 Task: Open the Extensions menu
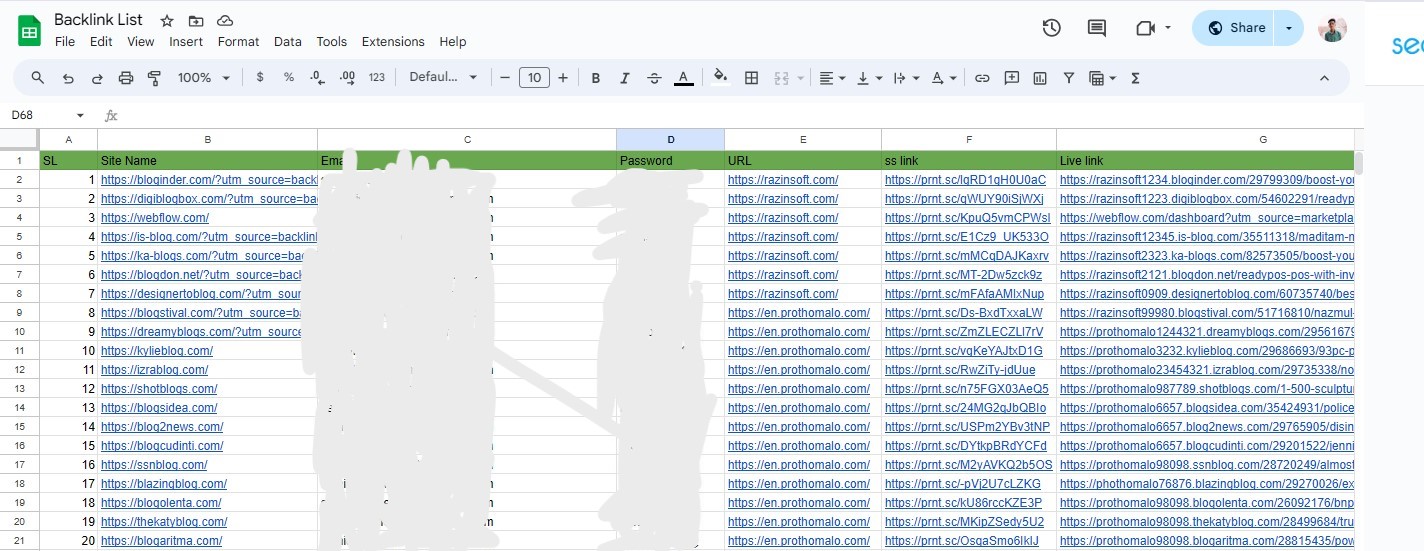tap(392, 42)
